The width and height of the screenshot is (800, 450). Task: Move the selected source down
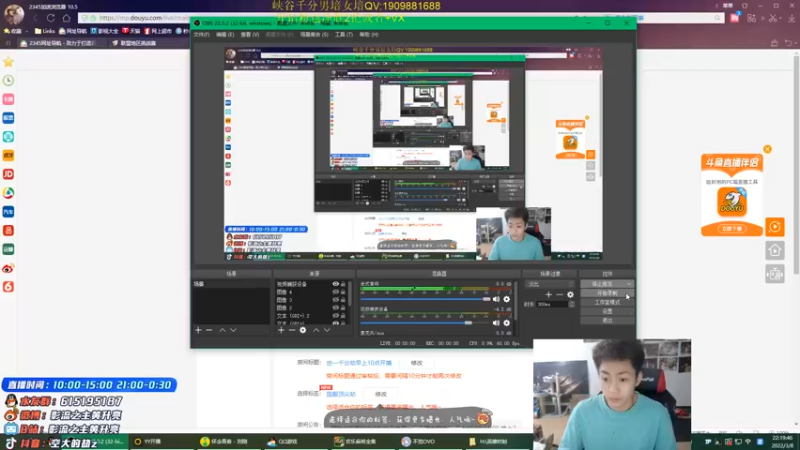(x=327, y=330)
